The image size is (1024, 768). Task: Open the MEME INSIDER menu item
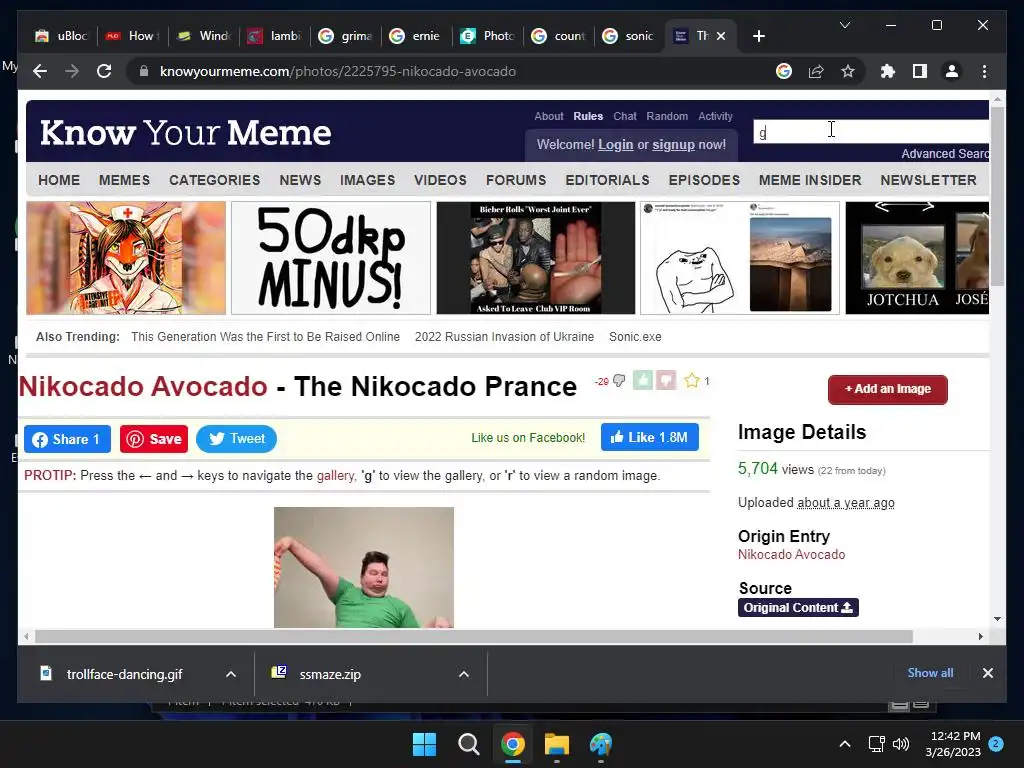pyautogui.click(x=810, y=180)
